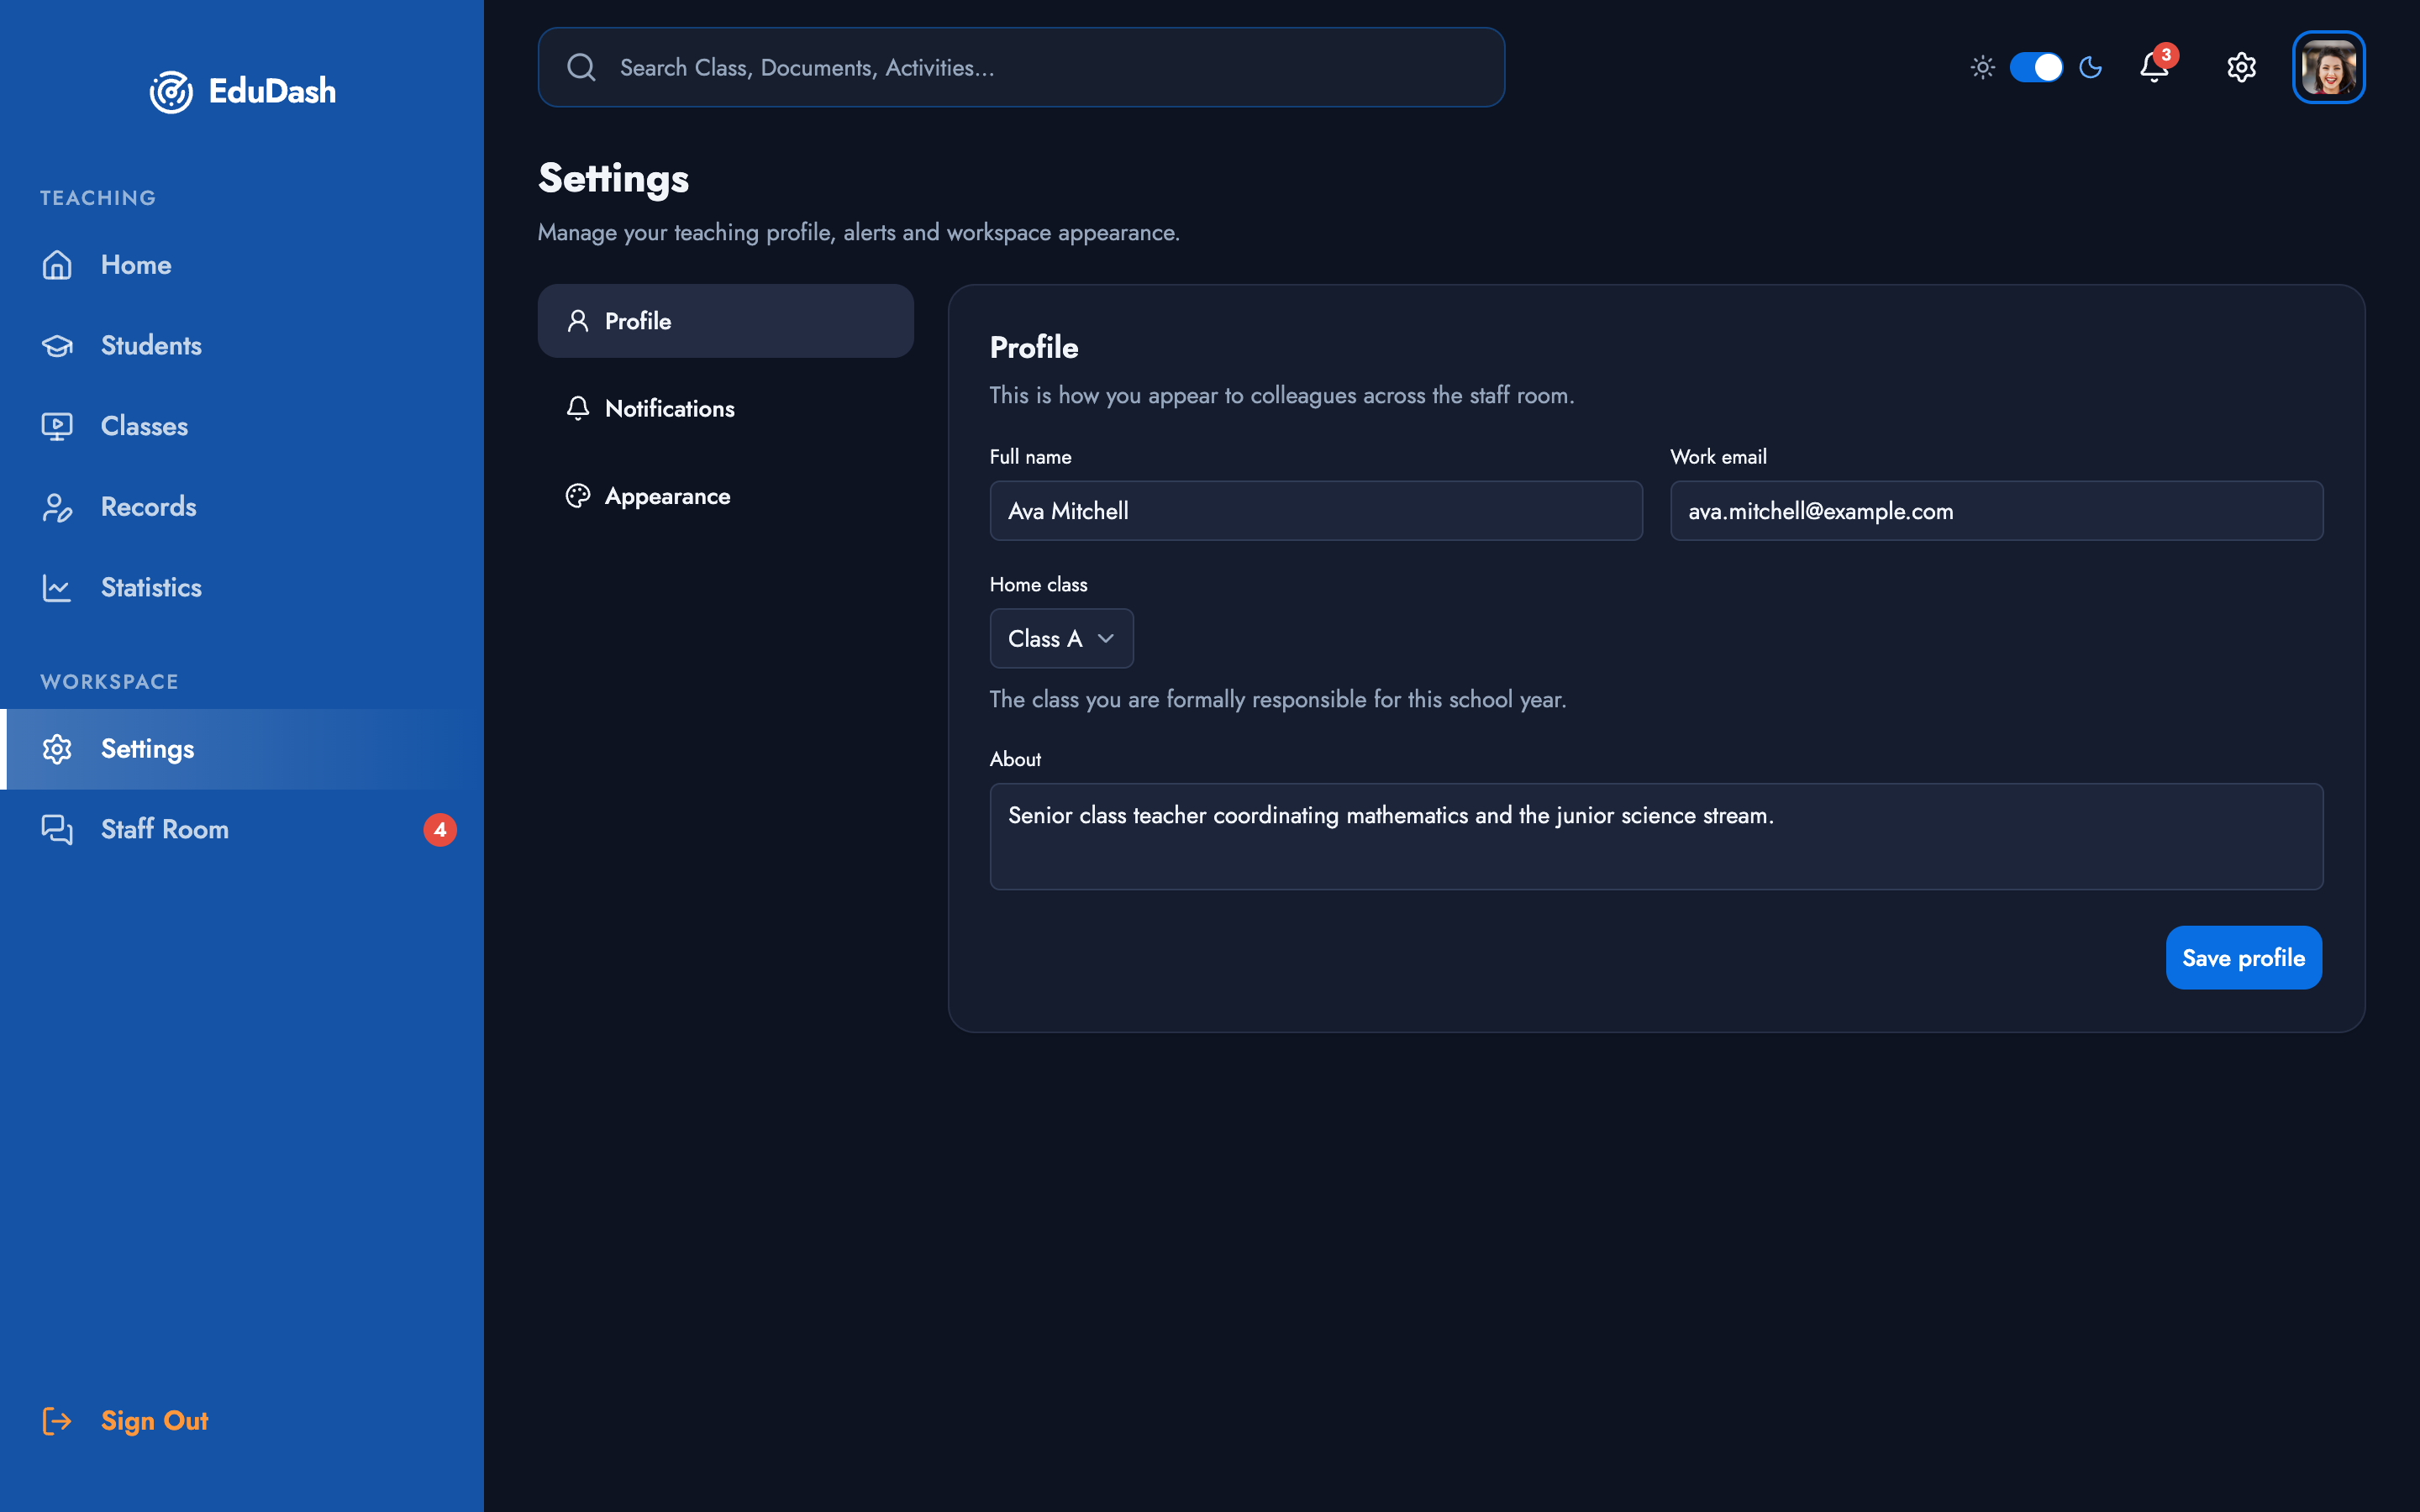Click the Settings page heading

[614, 179]
